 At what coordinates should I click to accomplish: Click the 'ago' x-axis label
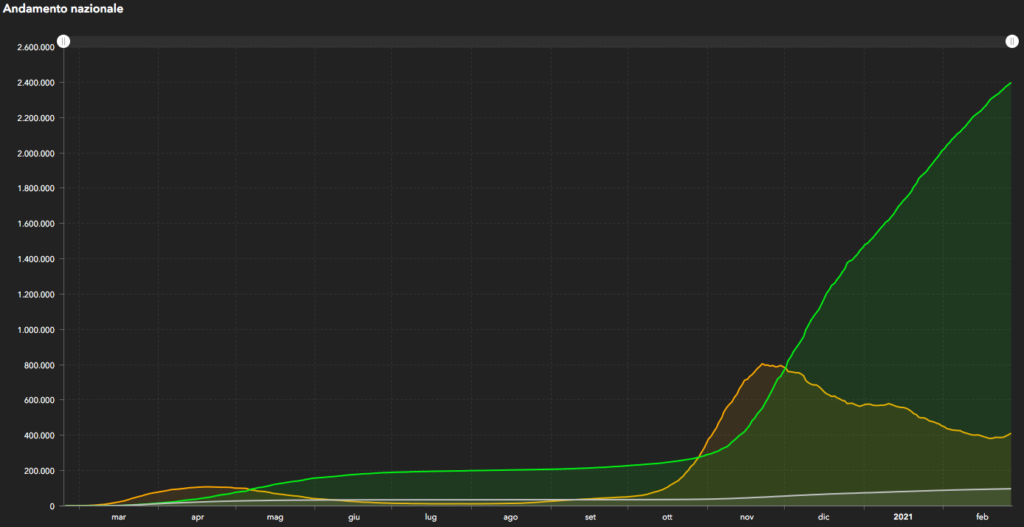tap(510, 517)
